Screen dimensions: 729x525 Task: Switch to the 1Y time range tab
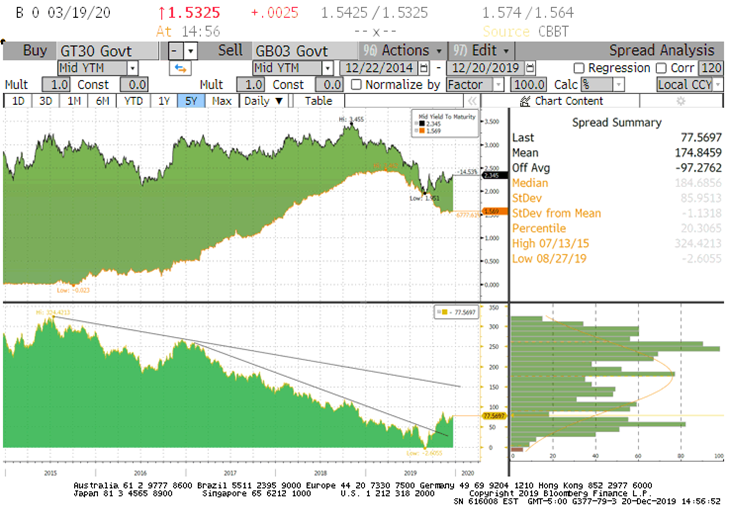pos(163,101)
